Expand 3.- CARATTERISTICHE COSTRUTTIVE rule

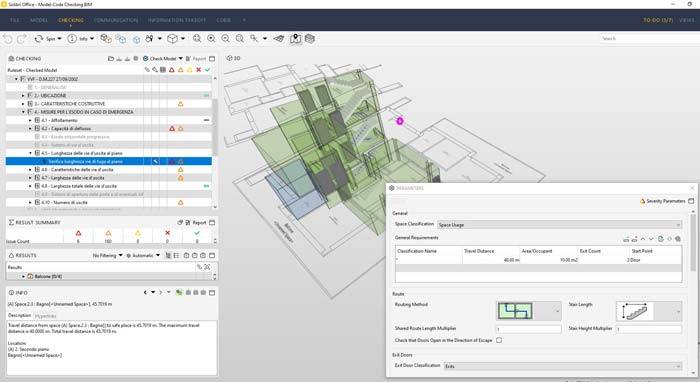click(x=23, y=104)
